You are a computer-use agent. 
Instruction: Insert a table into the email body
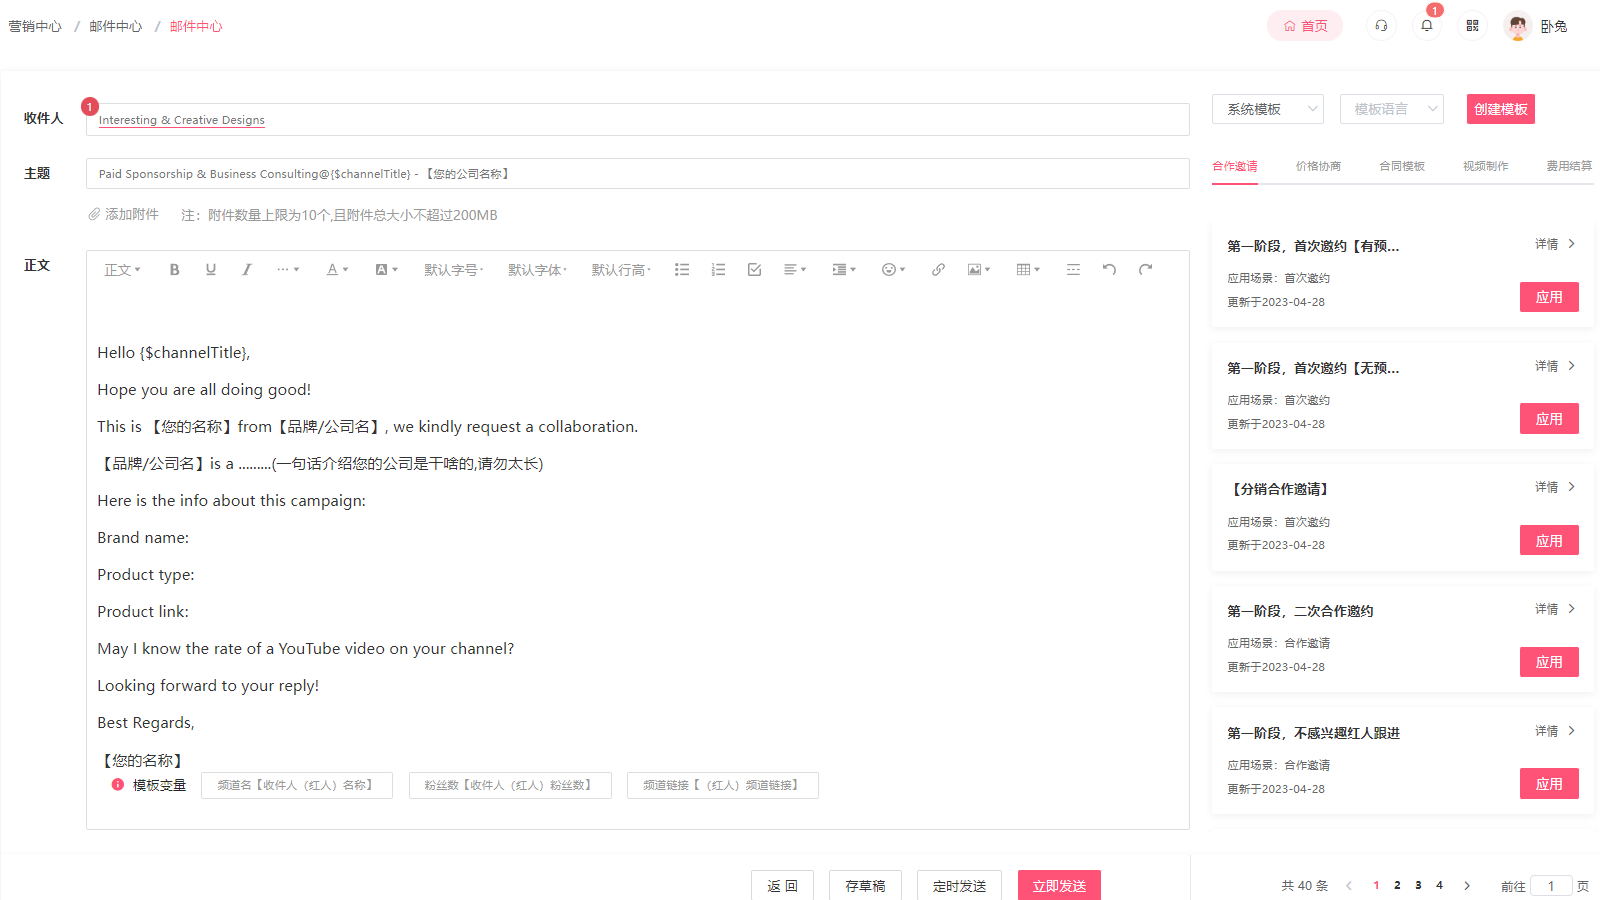click(1024, 269)
